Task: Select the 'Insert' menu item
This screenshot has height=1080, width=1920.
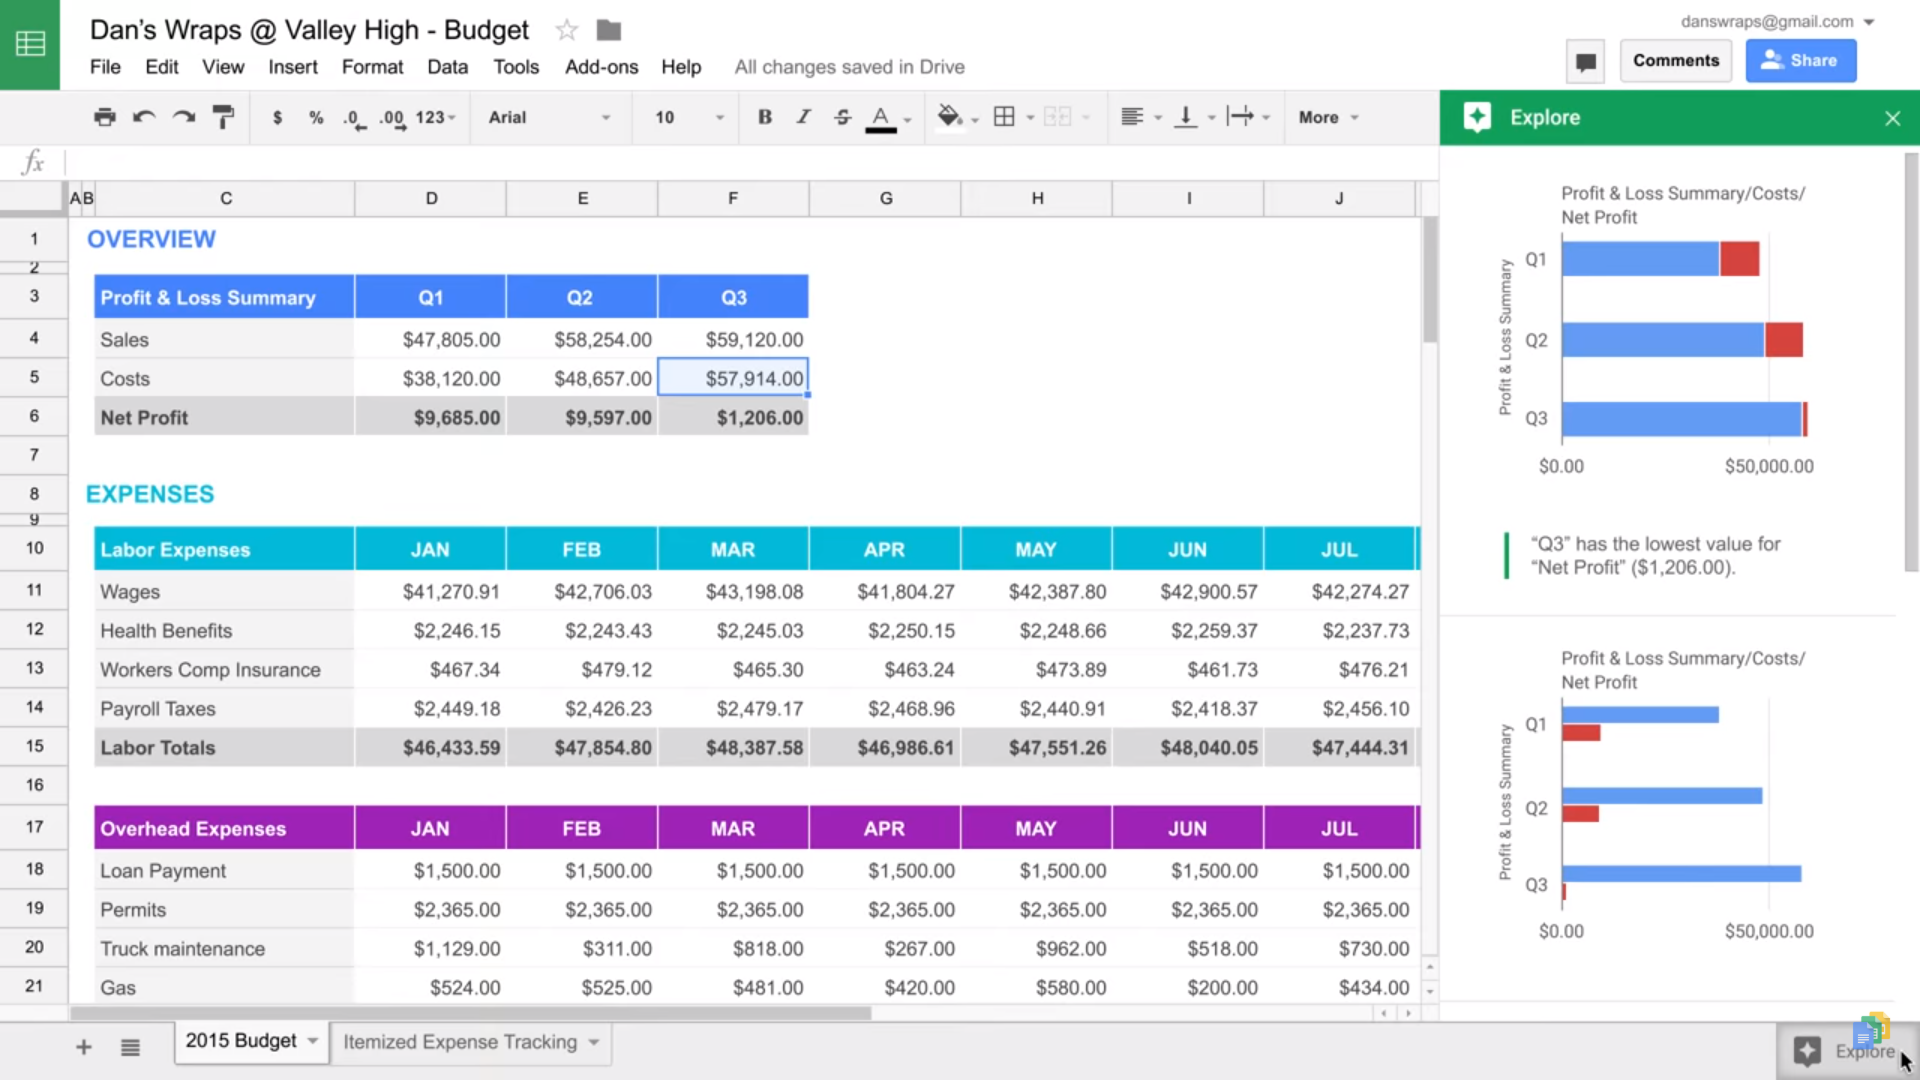Action: click(293, 66)
